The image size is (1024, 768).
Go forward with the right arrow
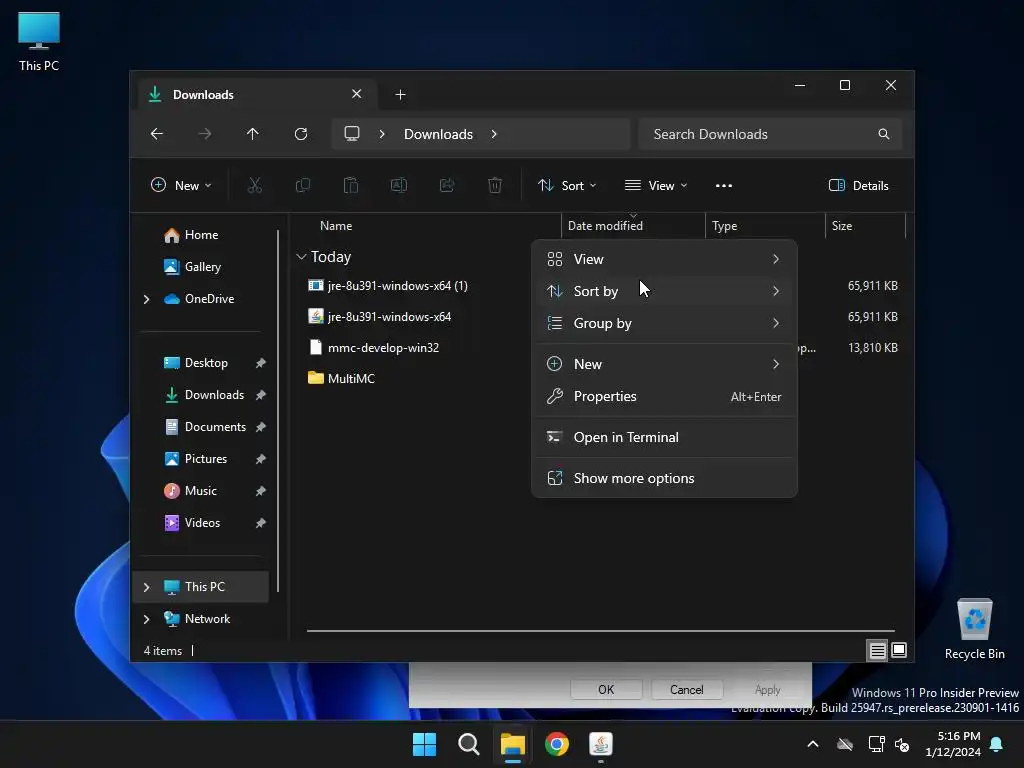[x=204, y=134]
